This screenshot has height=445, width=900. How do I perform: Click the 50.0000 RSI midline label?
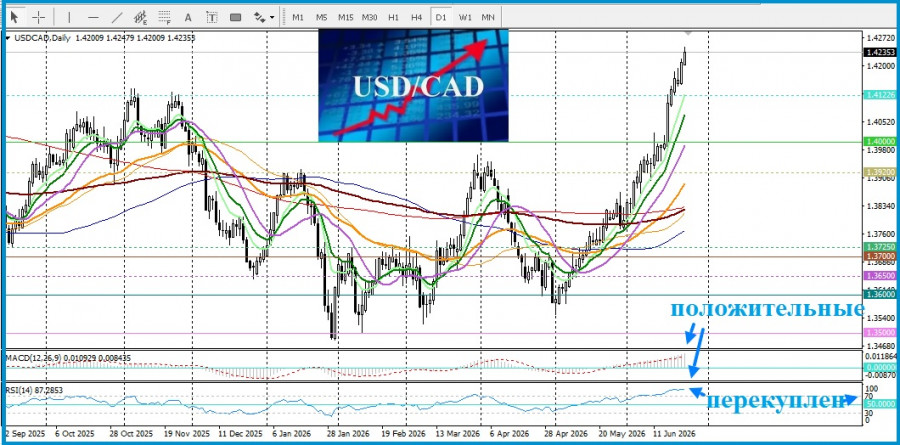point(880,404)
